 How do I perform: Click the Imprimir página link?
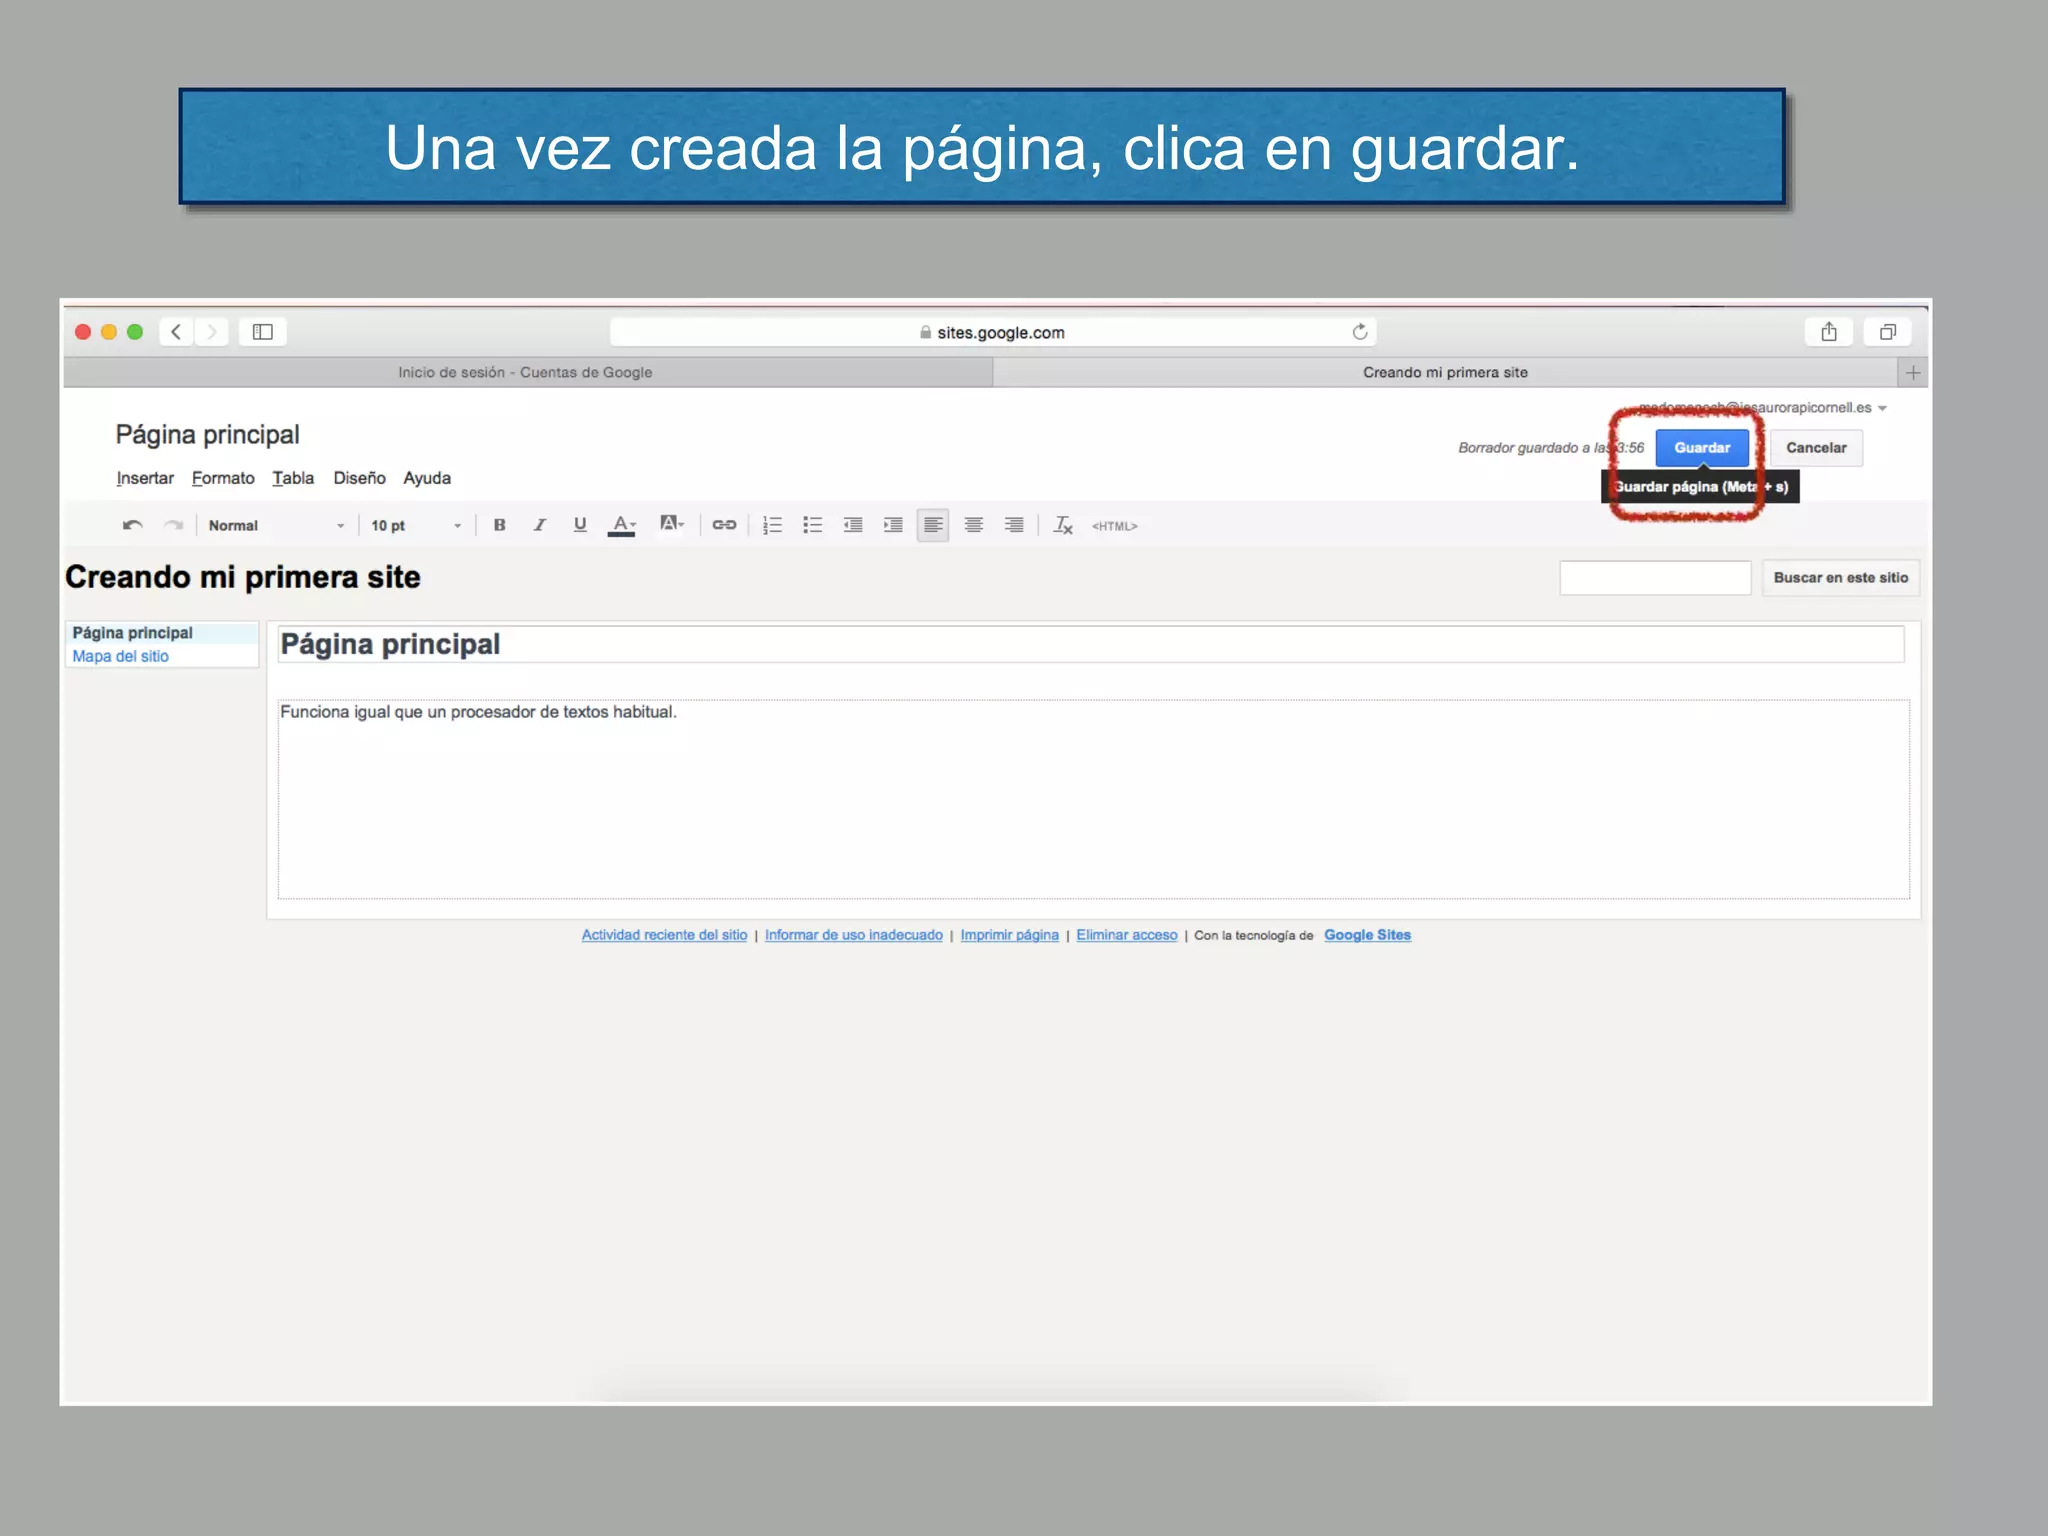tap(1009, 935)
